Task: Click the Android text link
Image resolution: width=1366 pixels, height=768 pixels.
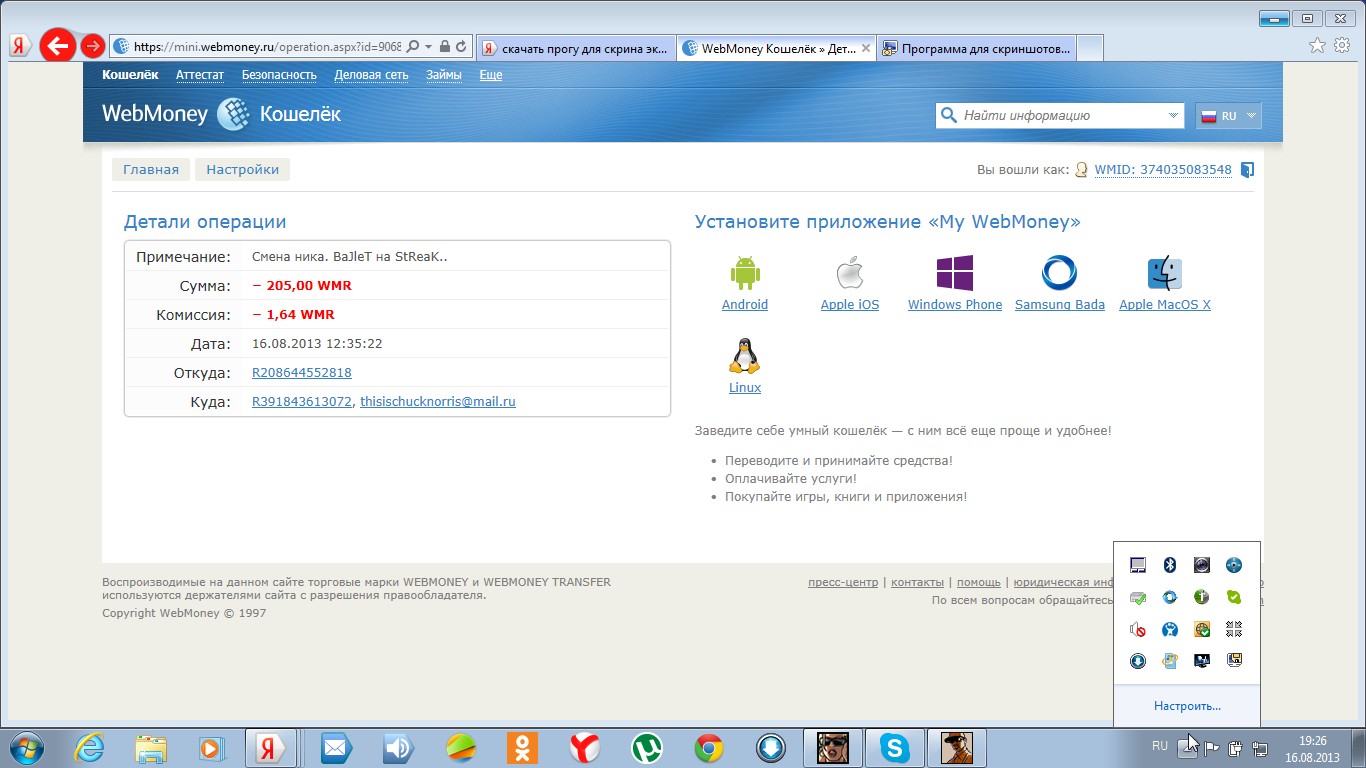Action: (x=745, y=305)
